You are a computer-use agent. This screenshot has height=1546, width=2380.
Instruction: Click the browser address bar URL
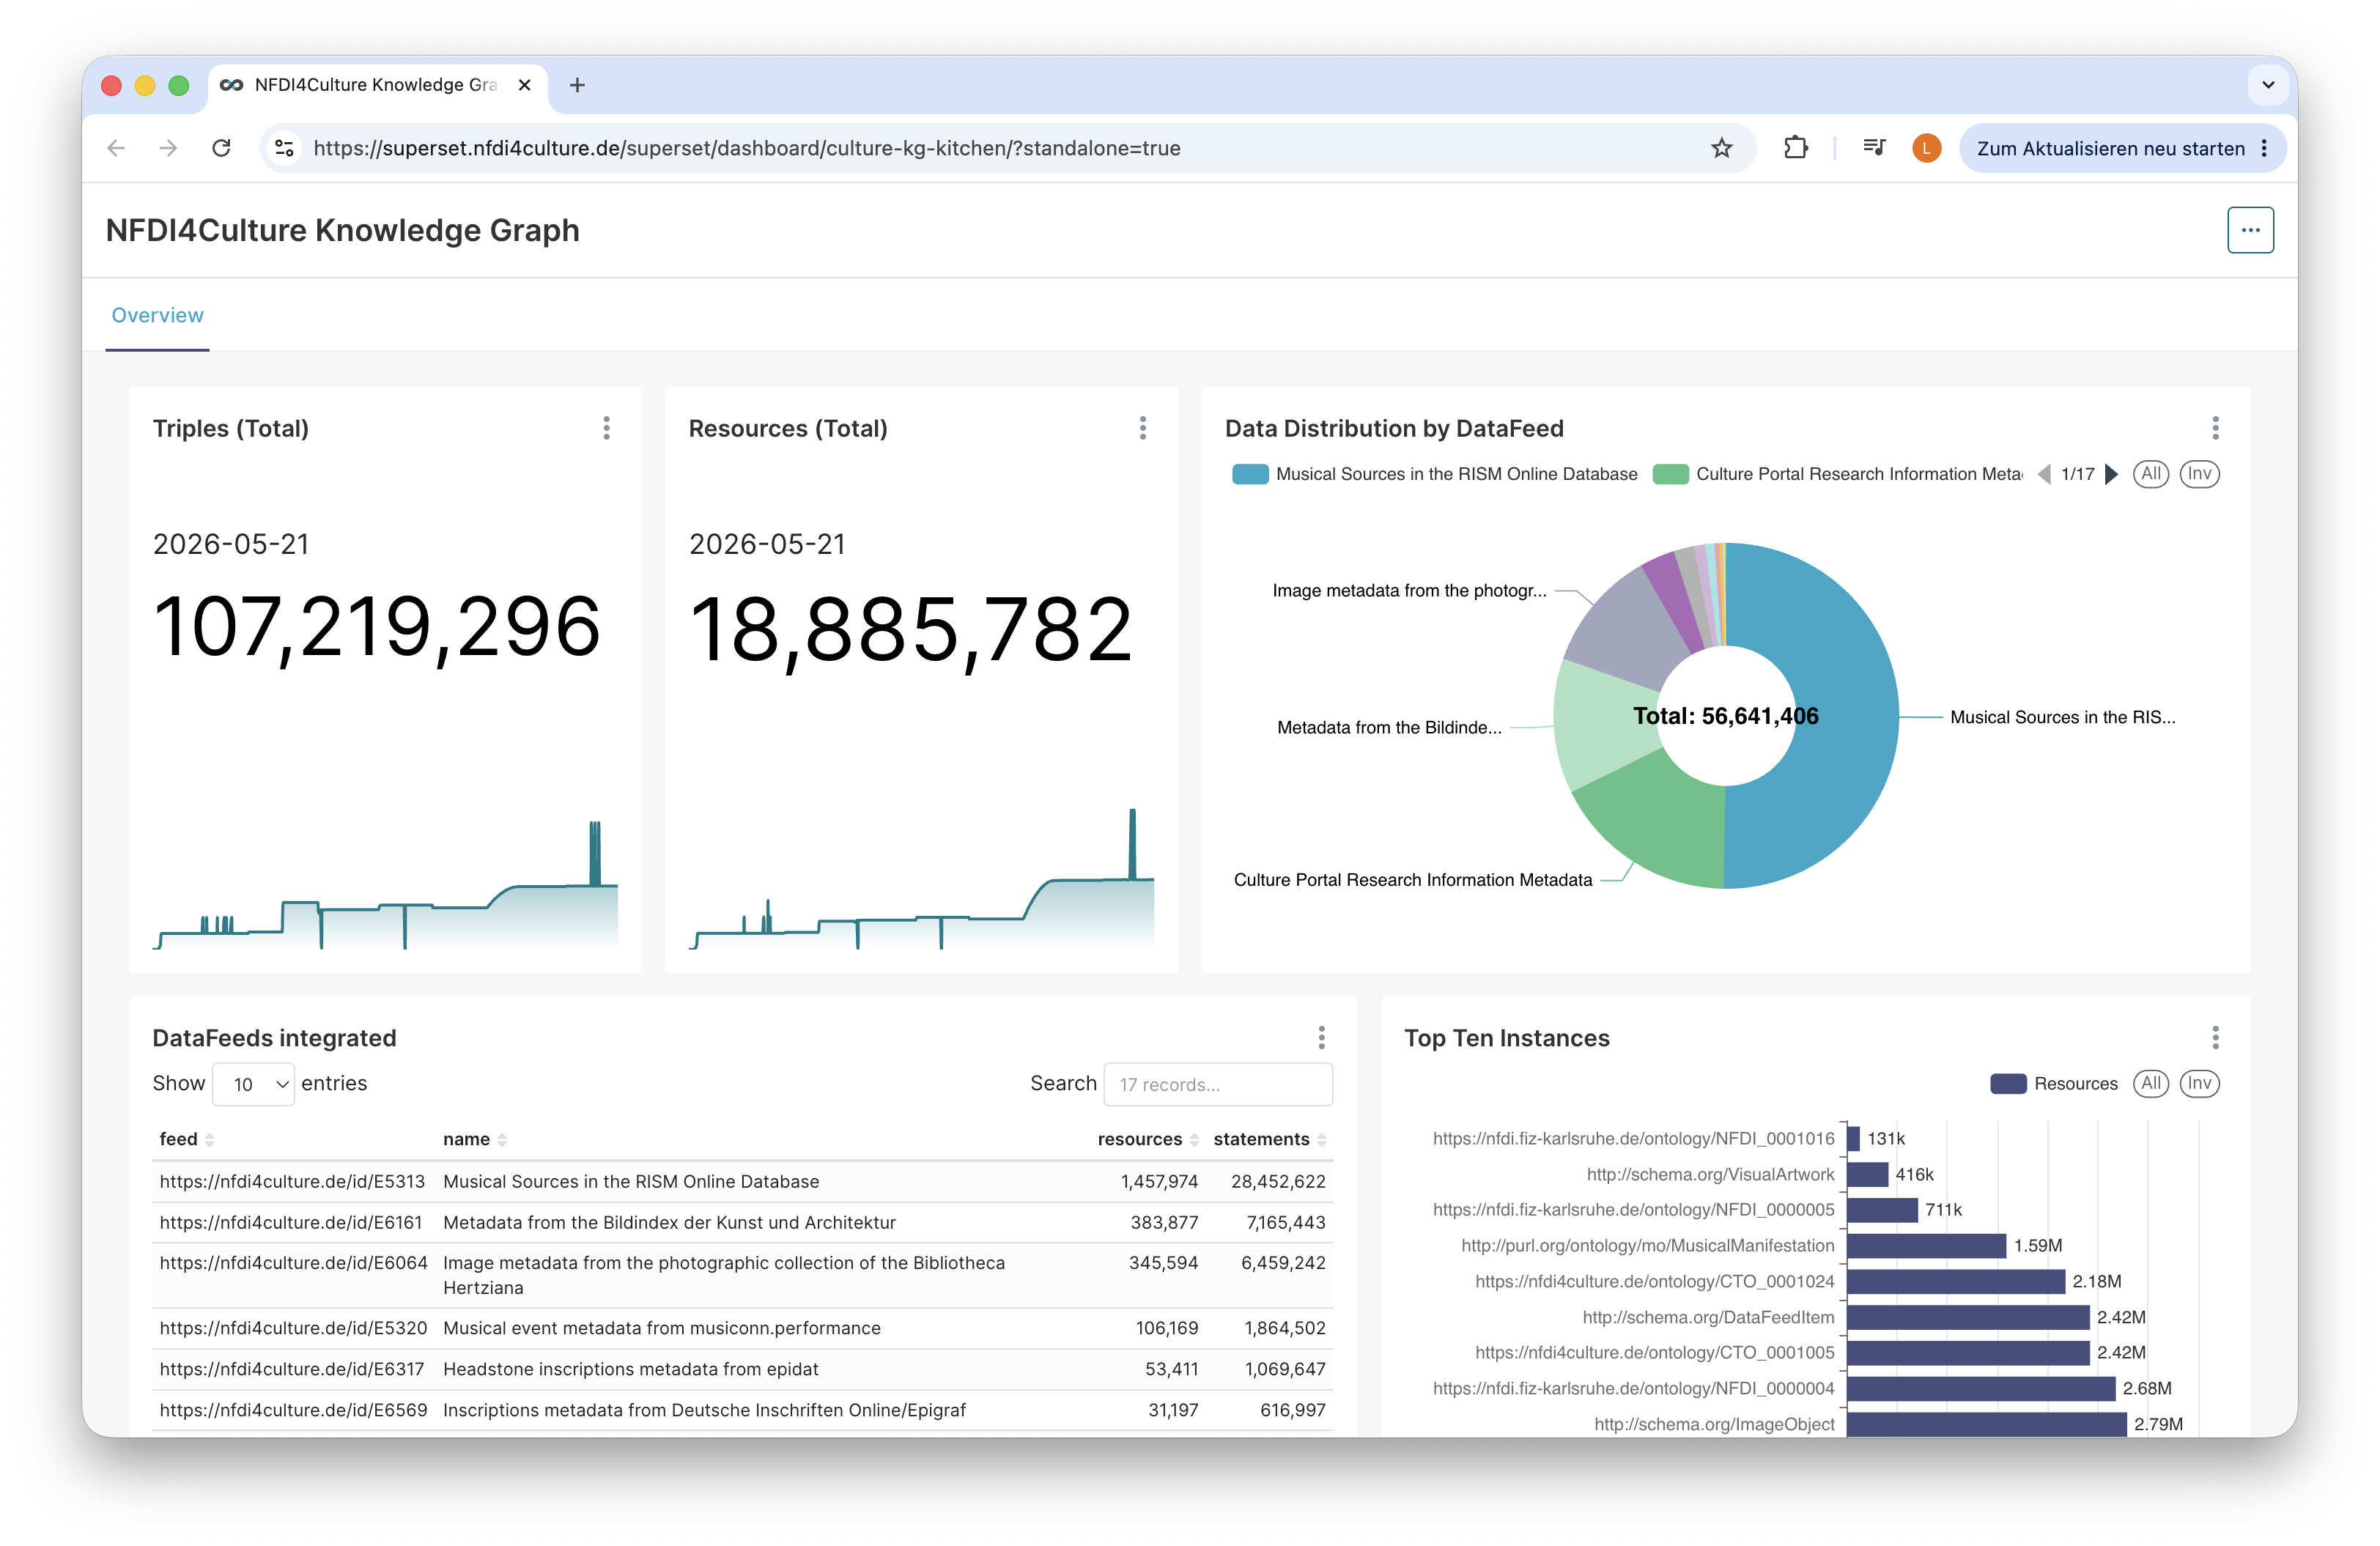click(747, 148)
